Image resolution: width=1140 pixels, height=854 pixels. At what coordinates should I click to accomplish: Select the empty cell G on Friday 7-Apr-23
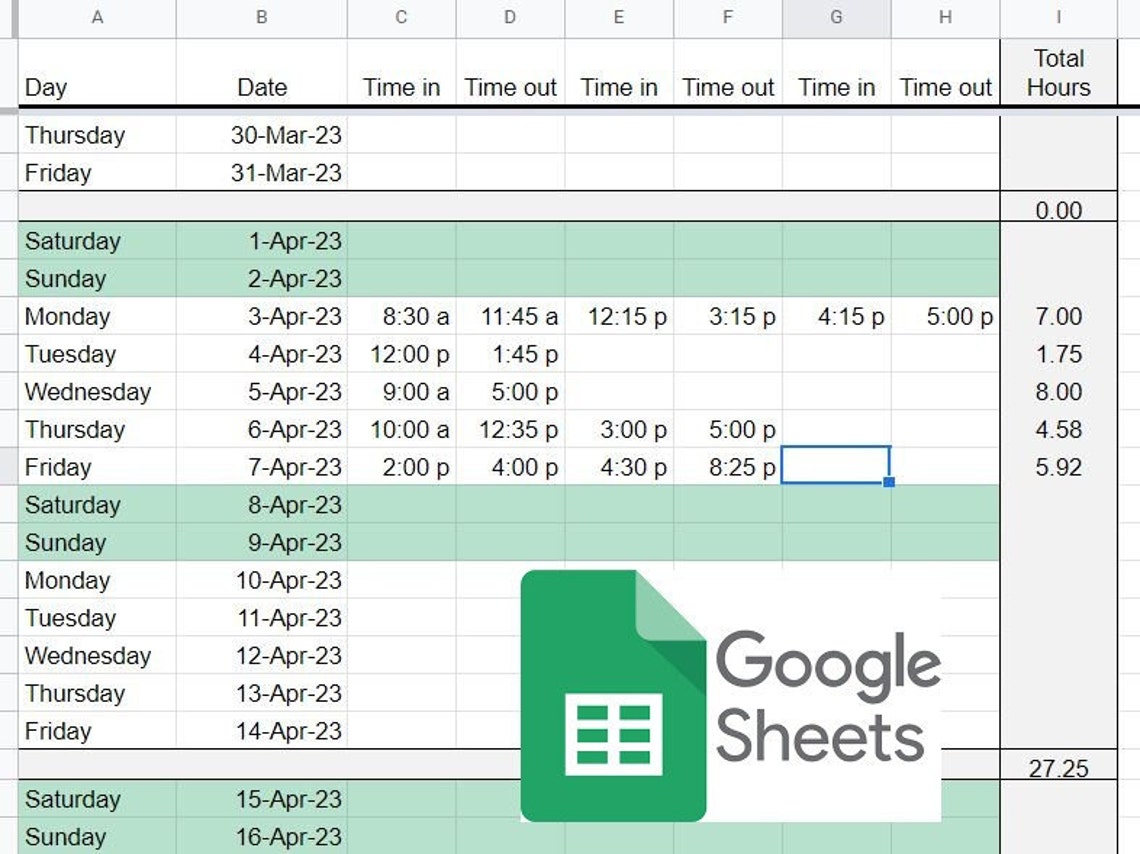tap(836, 465)
